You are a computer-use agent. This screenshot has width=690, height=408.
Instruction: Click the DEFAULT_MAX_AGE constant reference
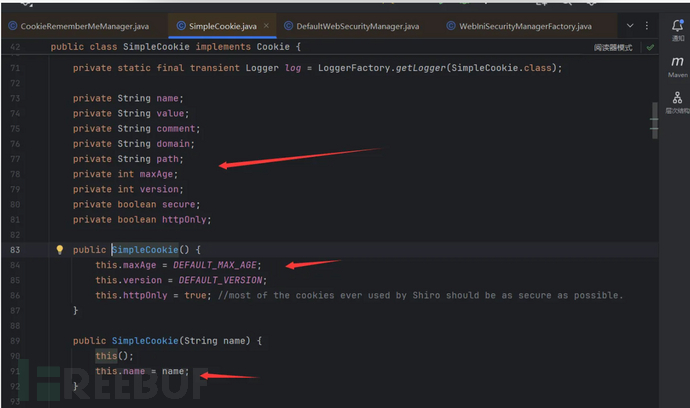(216, 265)
